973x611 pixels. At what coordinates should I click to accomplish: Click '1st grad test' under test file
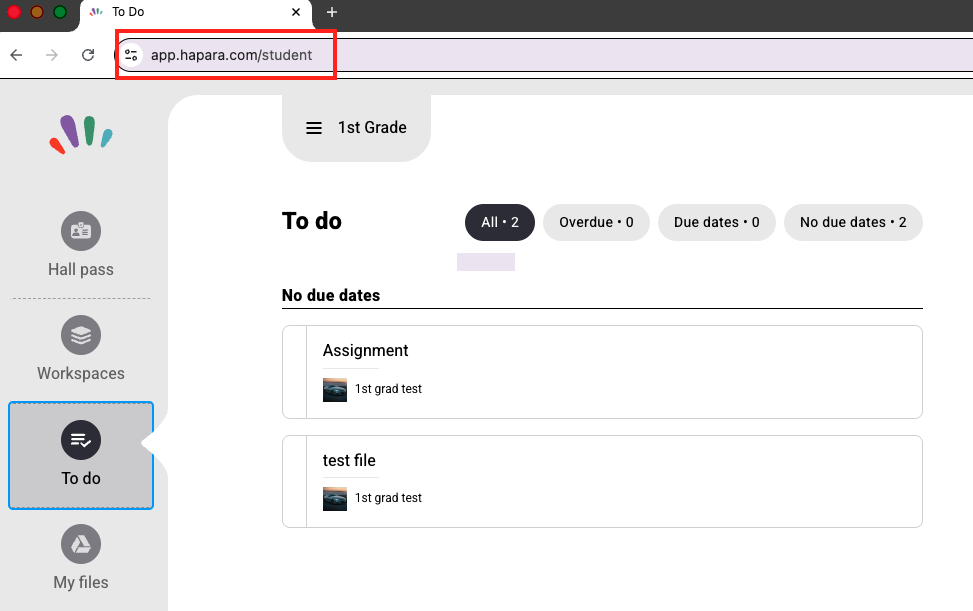click(x=388, y=498)
